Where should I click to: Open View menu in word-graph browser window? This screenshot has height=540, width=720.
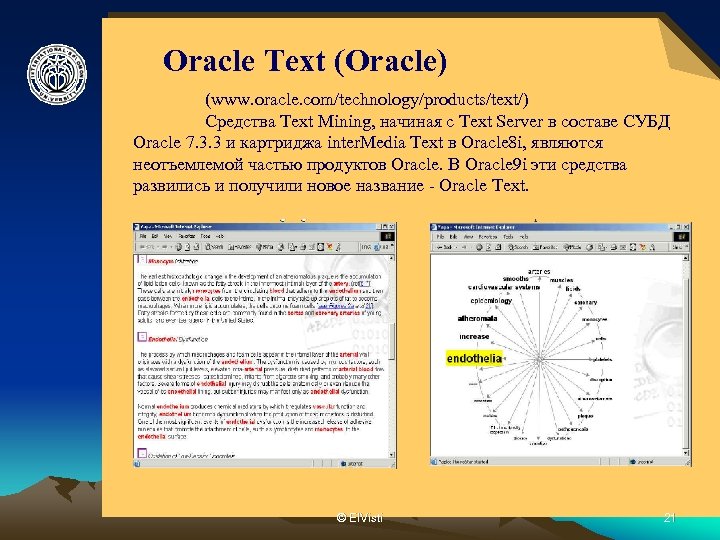pos(469,236)
